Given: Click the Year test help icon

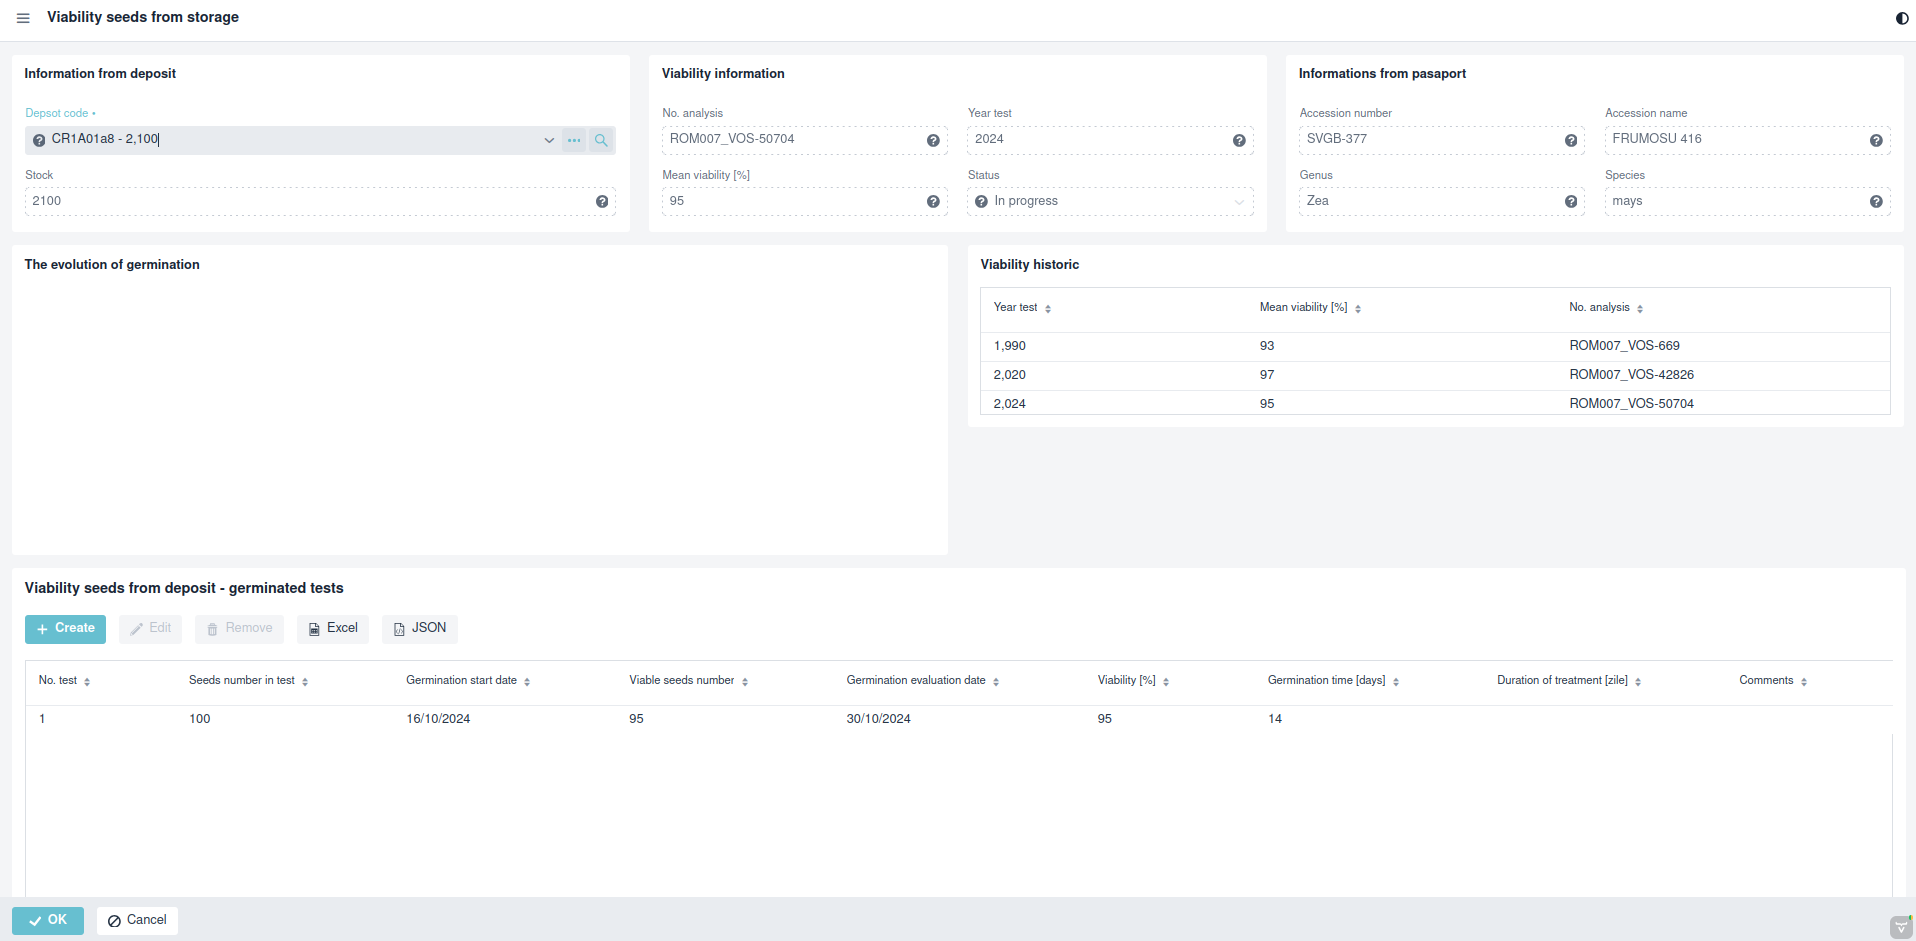Looking at the screenshot, I should [1239, 140].
